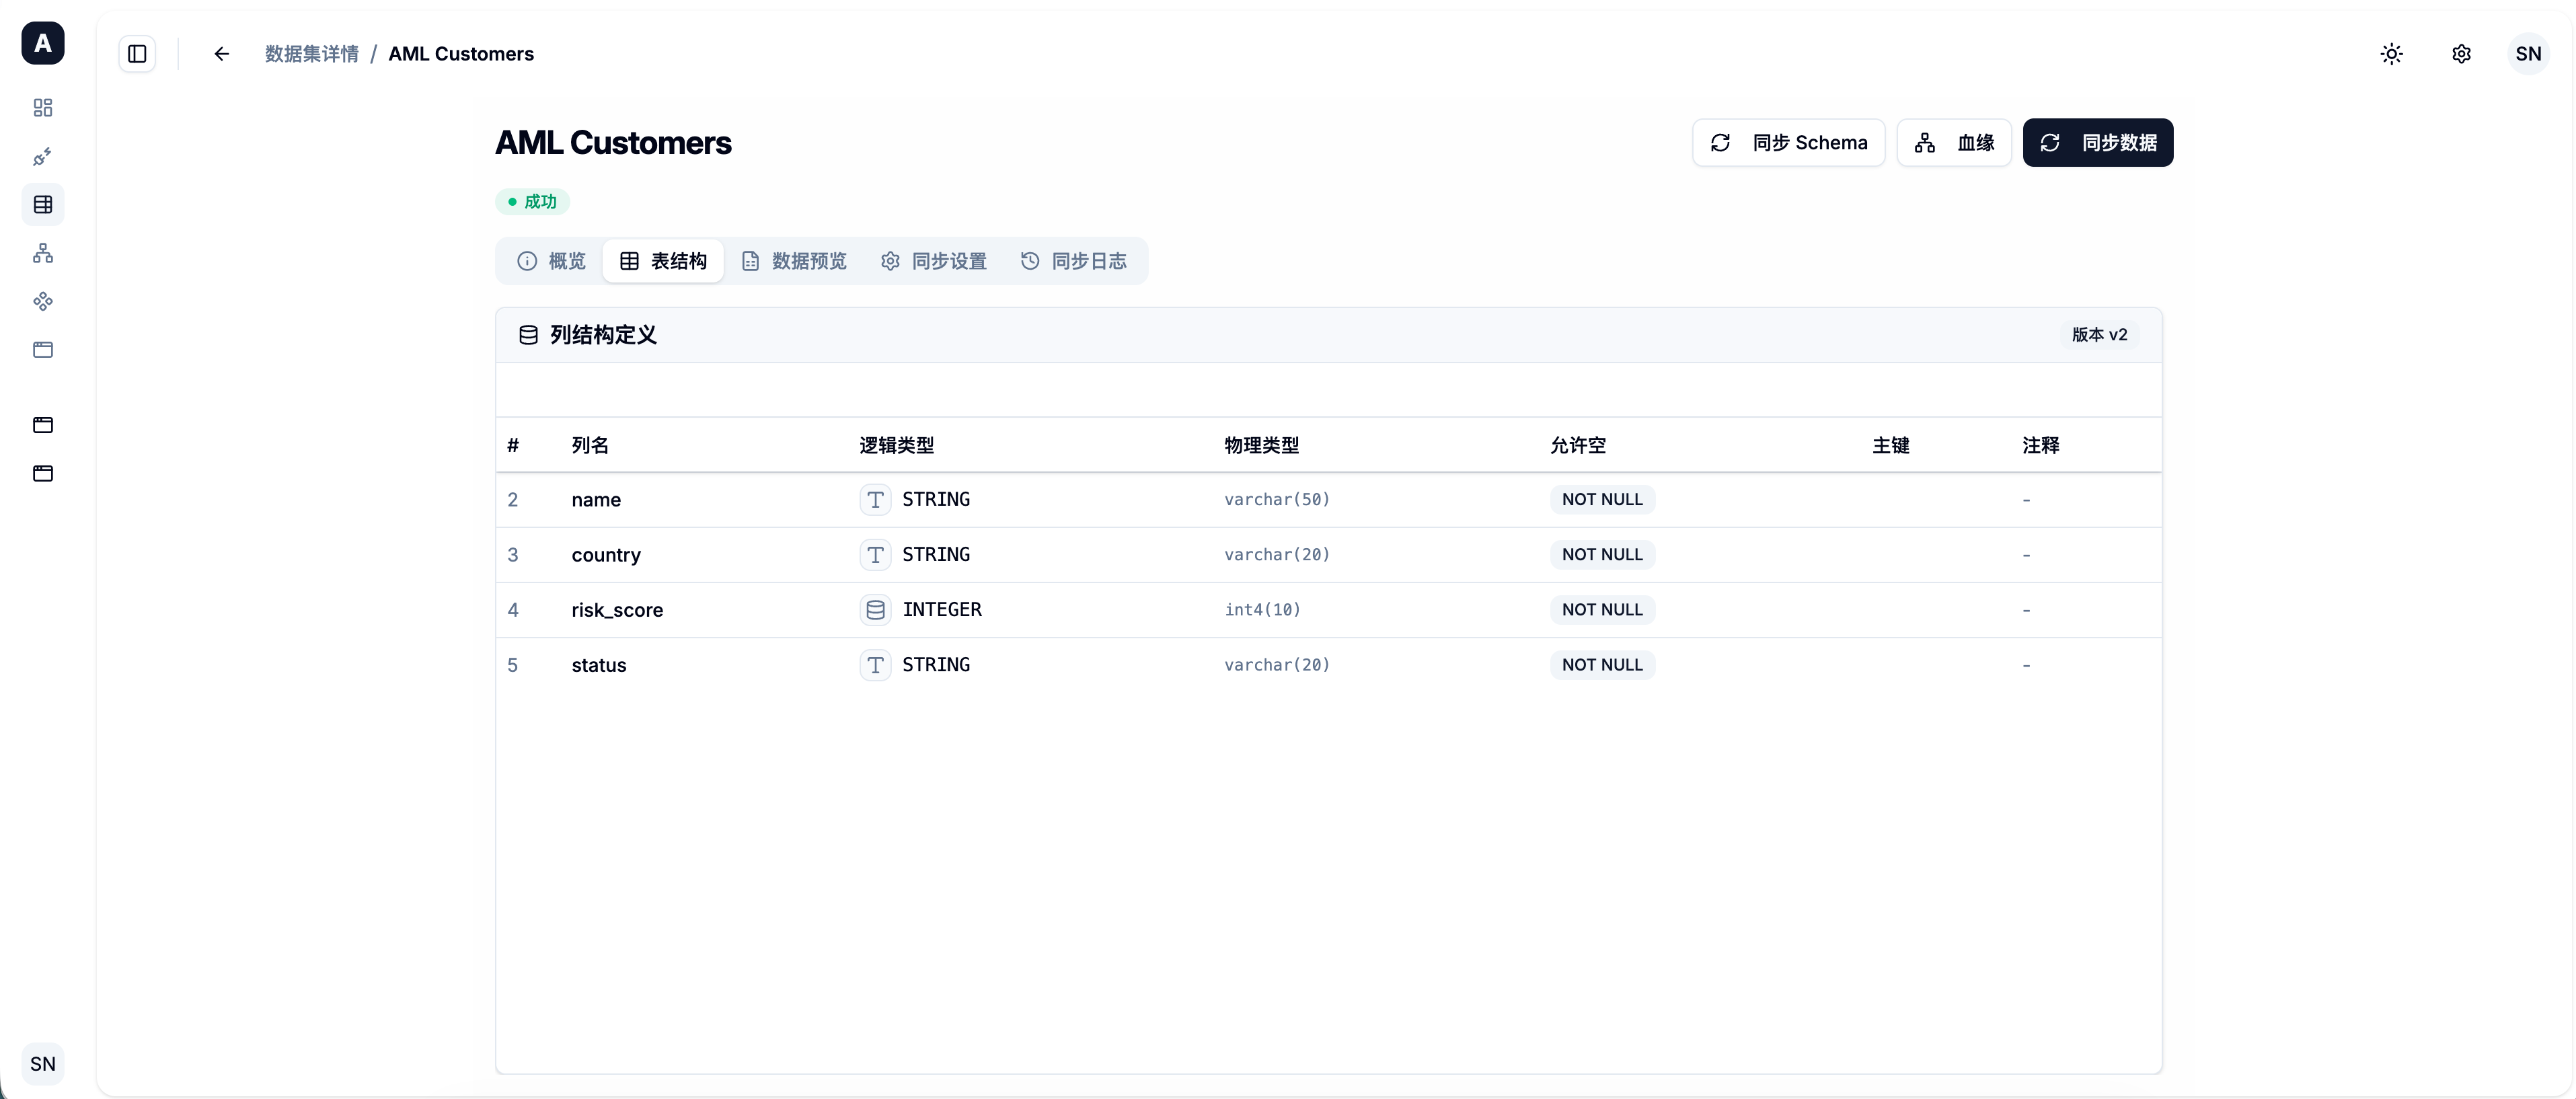Click the varchar(50) physical type value
Viewport: 2576px width, 1099px height.
(x=1277, y=499)
